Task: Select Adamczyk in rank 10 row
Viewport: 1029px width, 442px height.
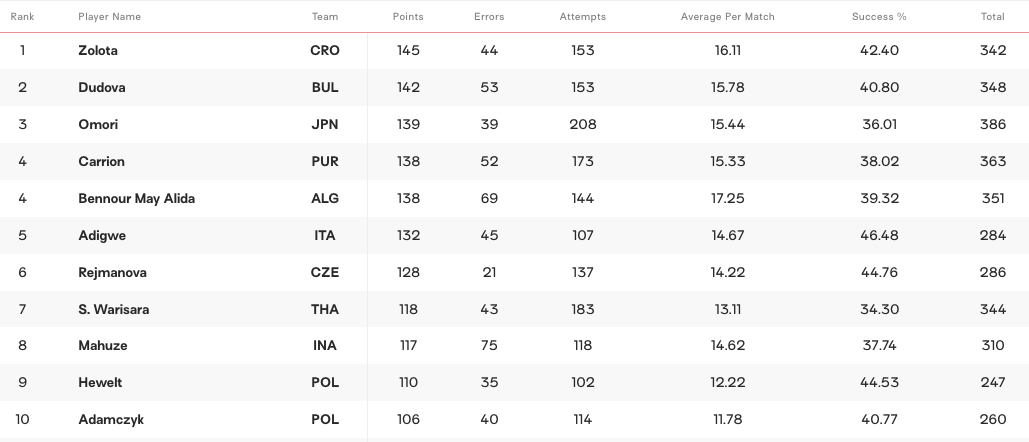Action: click(x=111, y=420)
